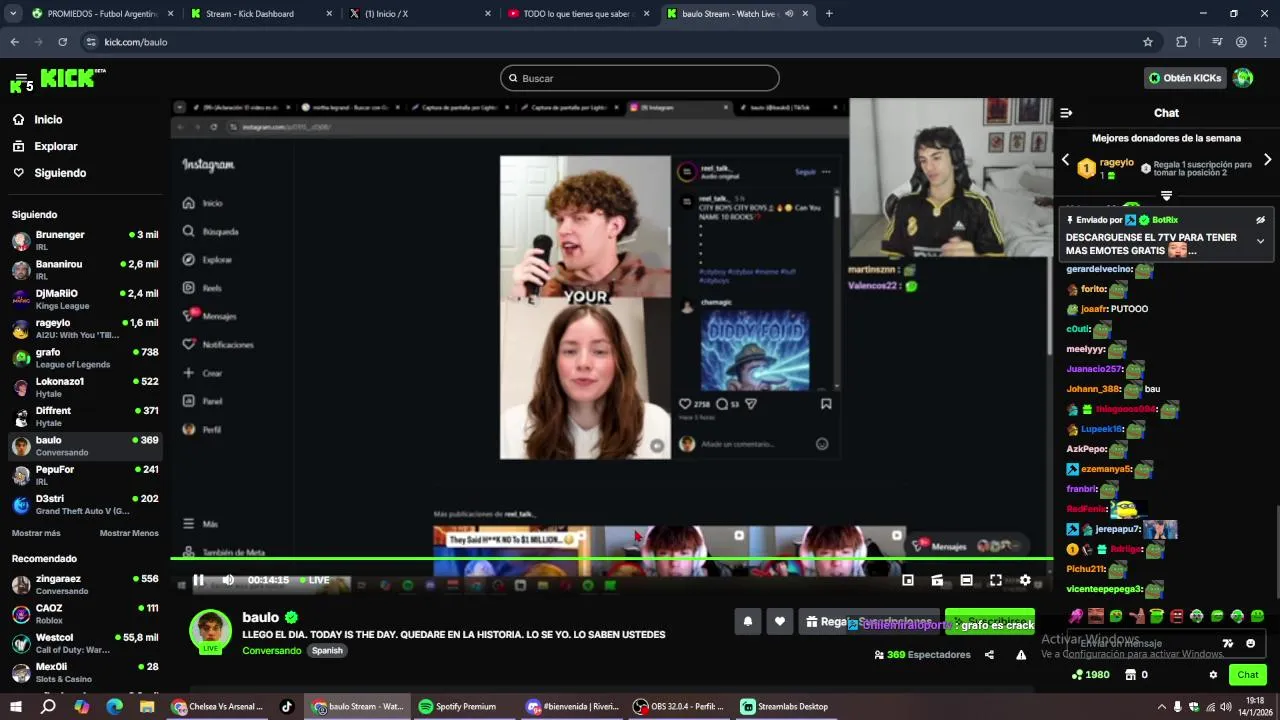Click the green Chat send button
1280x720 pixels.
1247,675
